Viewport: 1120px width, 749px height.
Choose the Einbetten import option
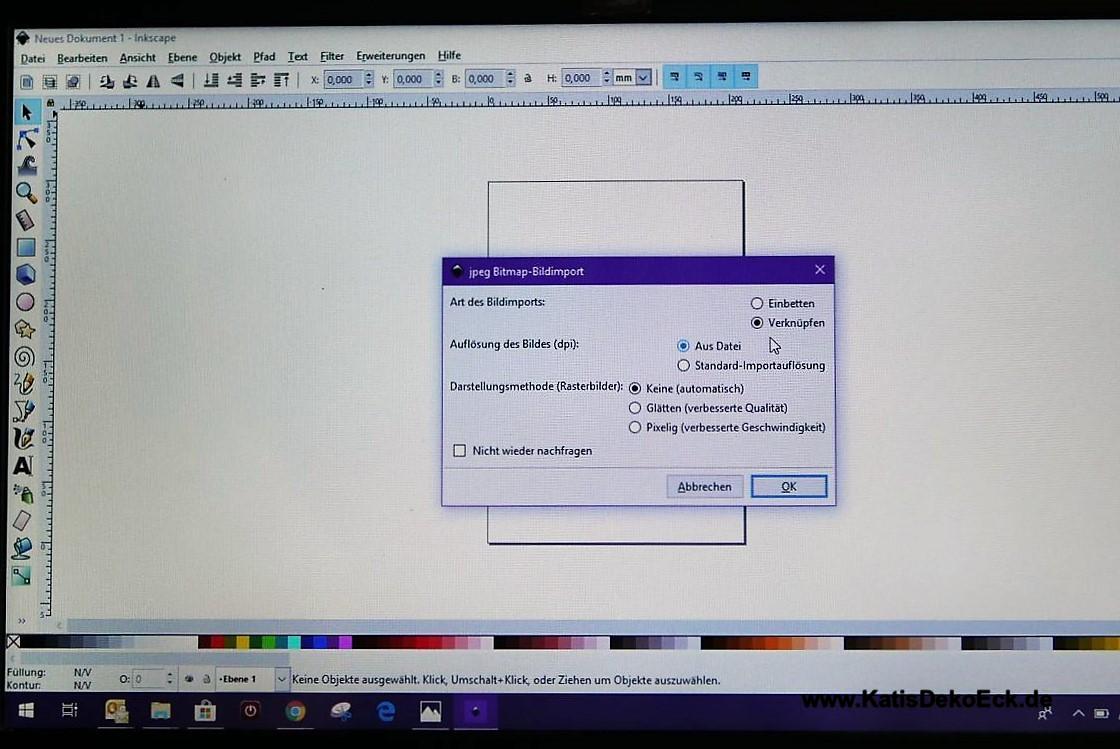[x=757, y=303]
